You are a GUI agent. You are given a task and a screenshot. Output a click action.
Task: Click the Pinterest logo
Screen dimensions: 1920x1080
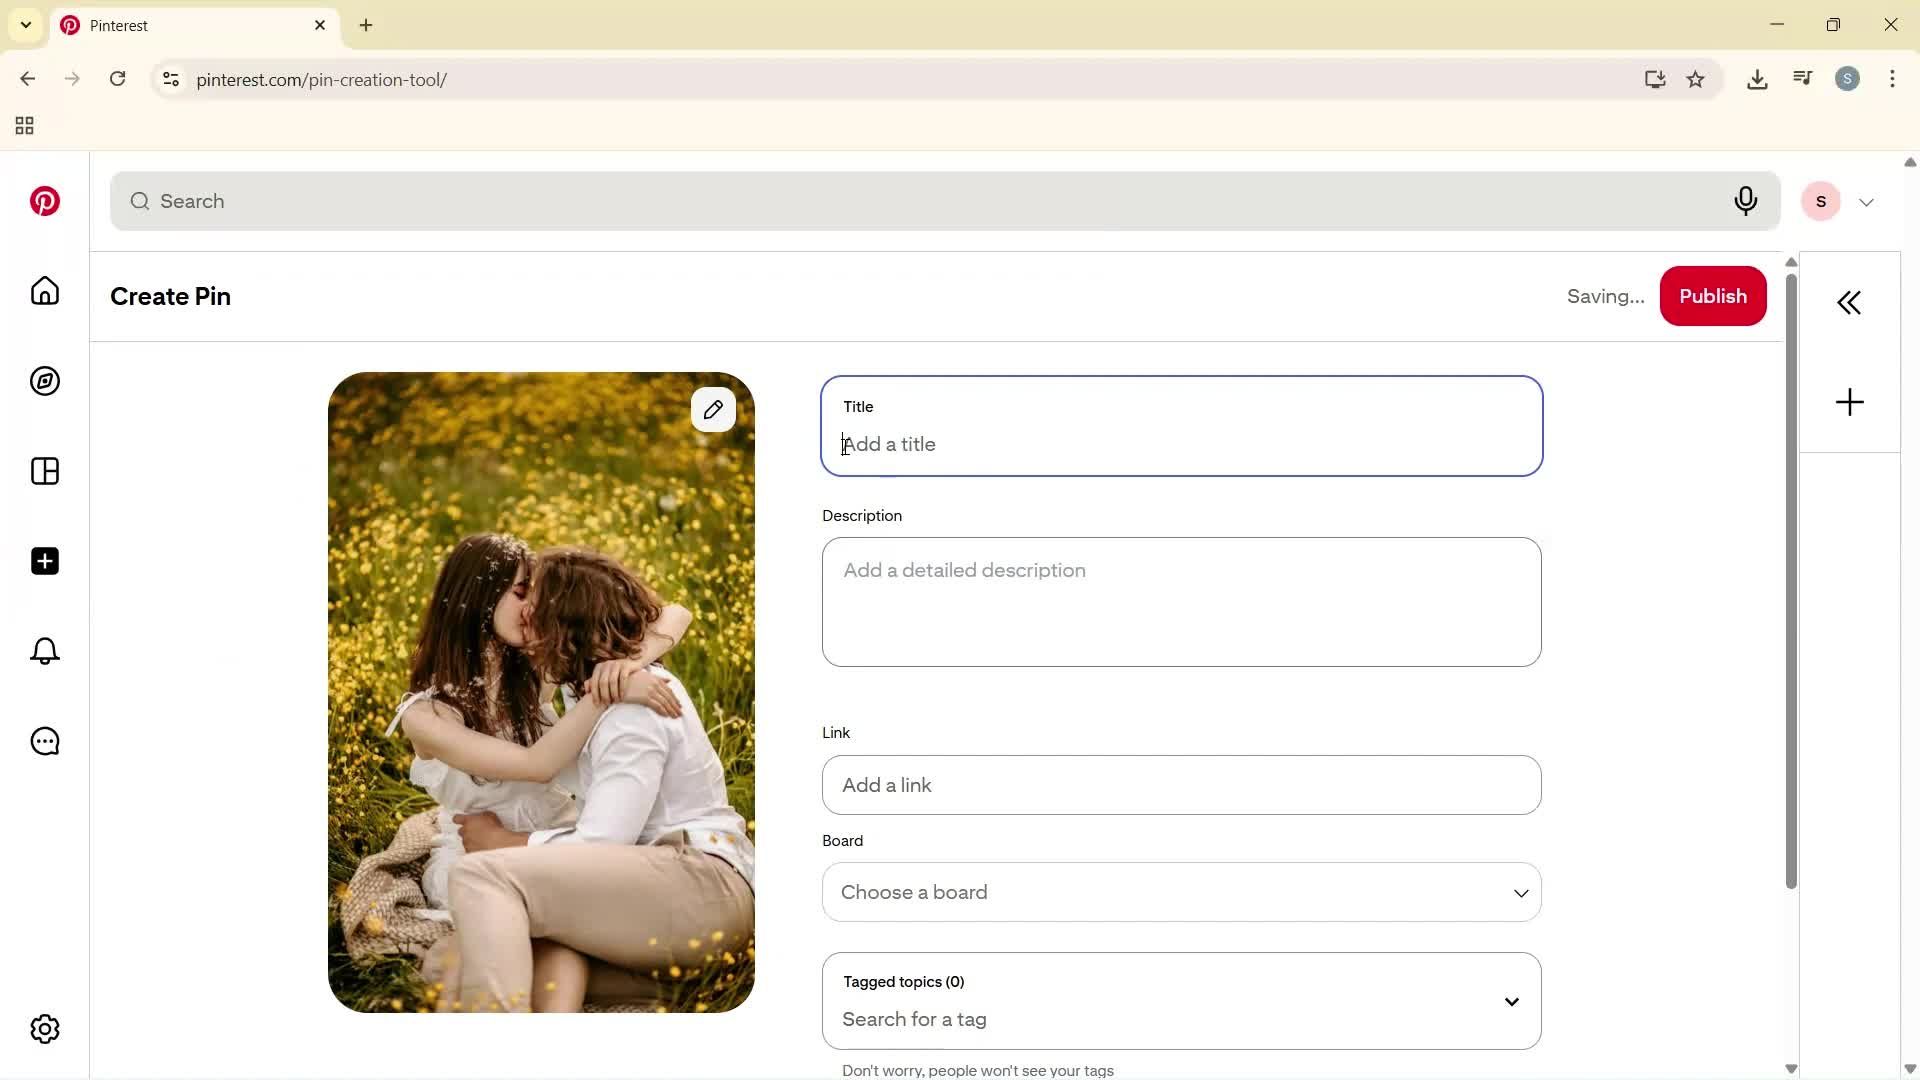pyautogui.click(x=44, y=201)
